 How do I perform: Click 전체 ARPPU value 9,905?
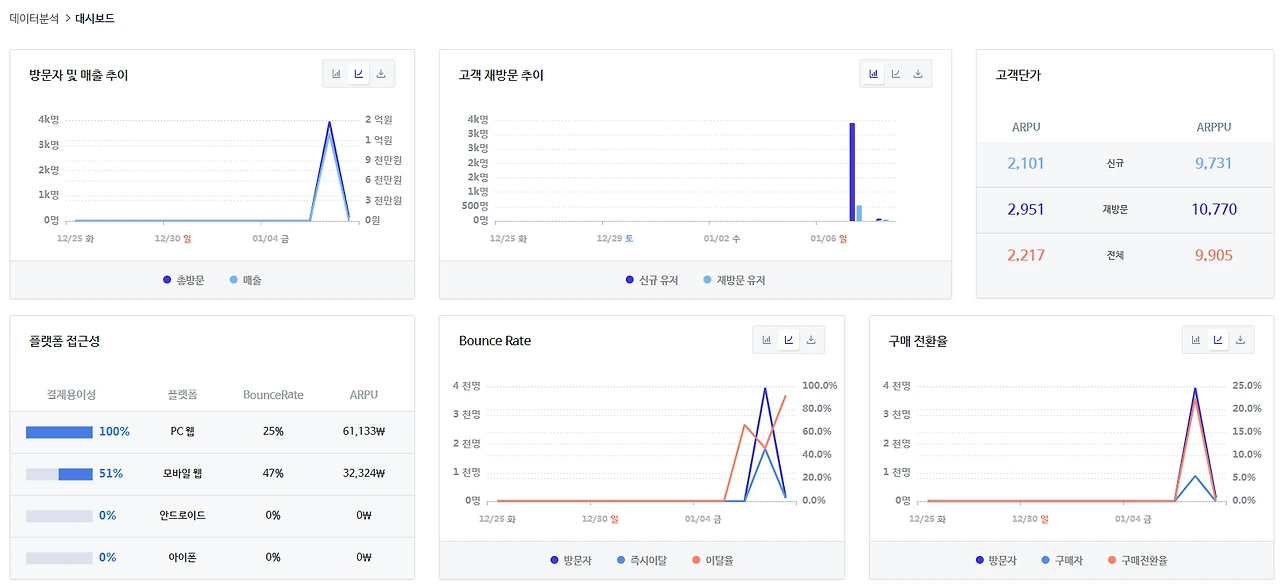pyautogui.click(x=1214, y=255)
